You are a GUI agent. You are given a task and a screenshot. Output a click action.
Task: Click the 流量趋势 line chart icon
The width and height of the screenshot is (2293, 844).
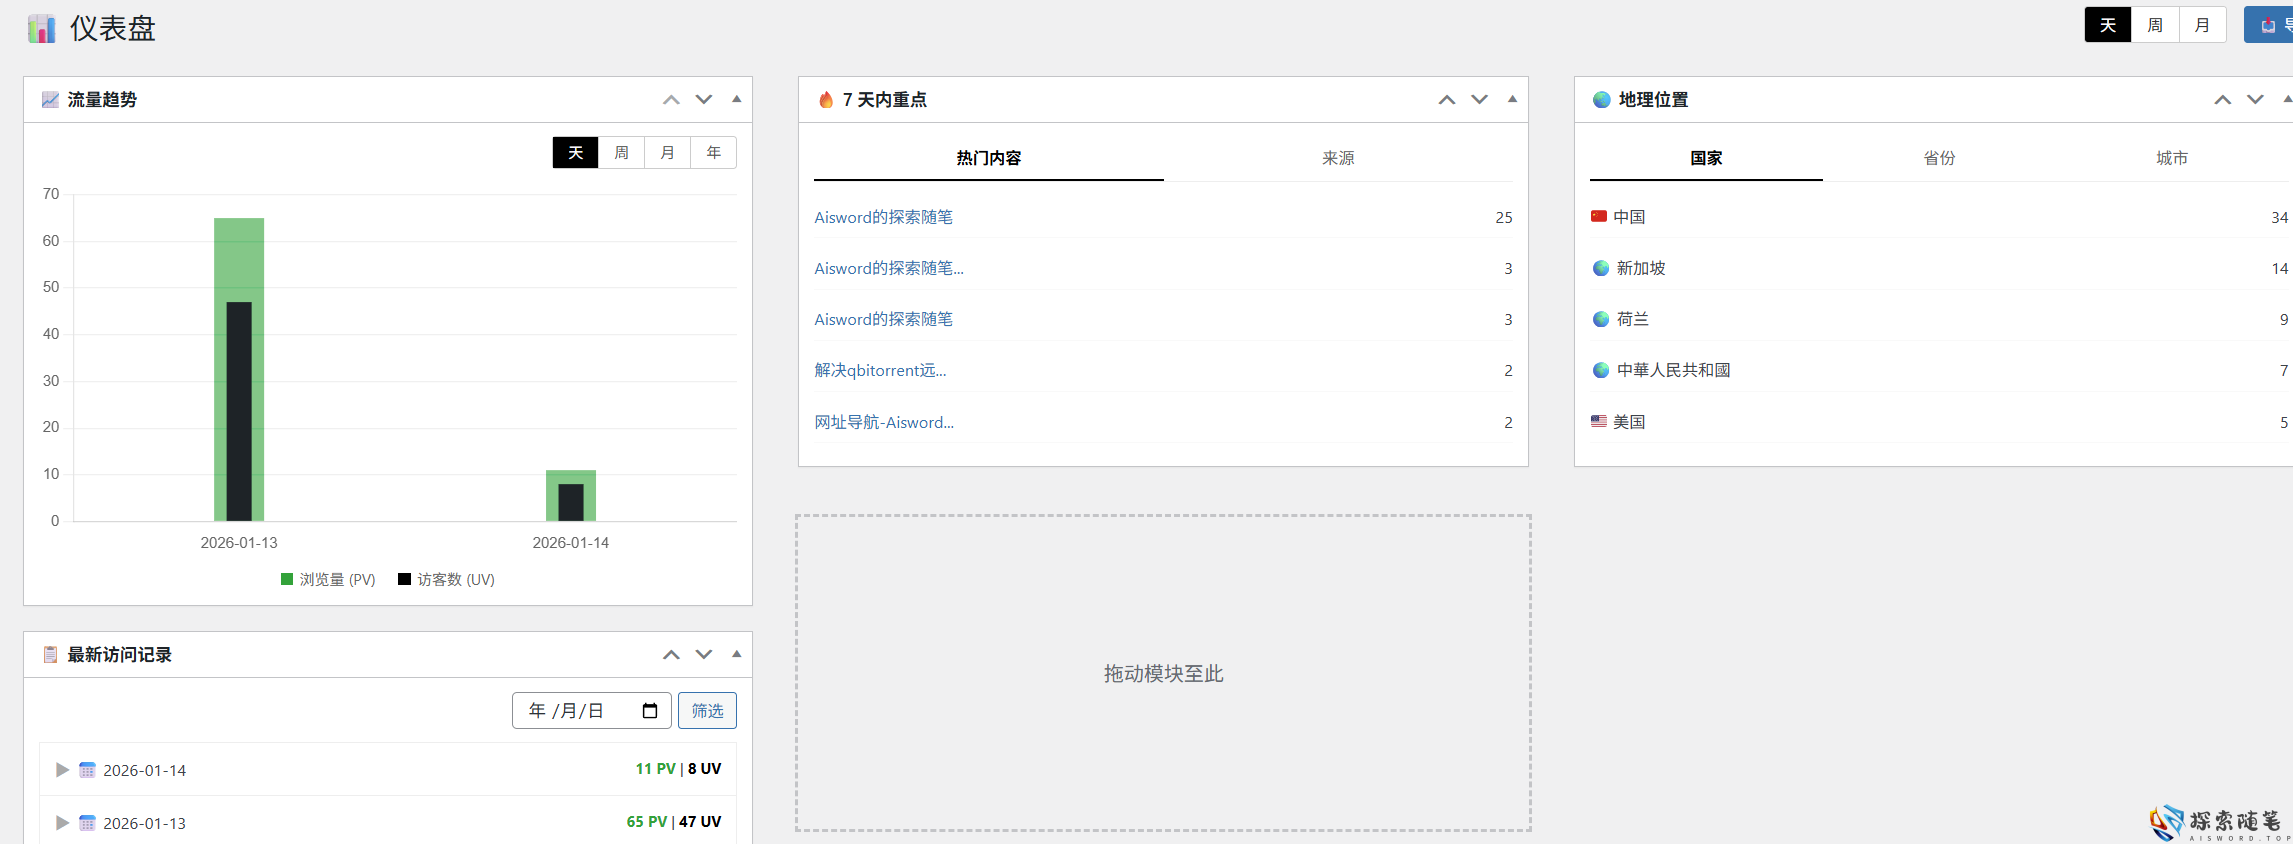tap(50, 99)
